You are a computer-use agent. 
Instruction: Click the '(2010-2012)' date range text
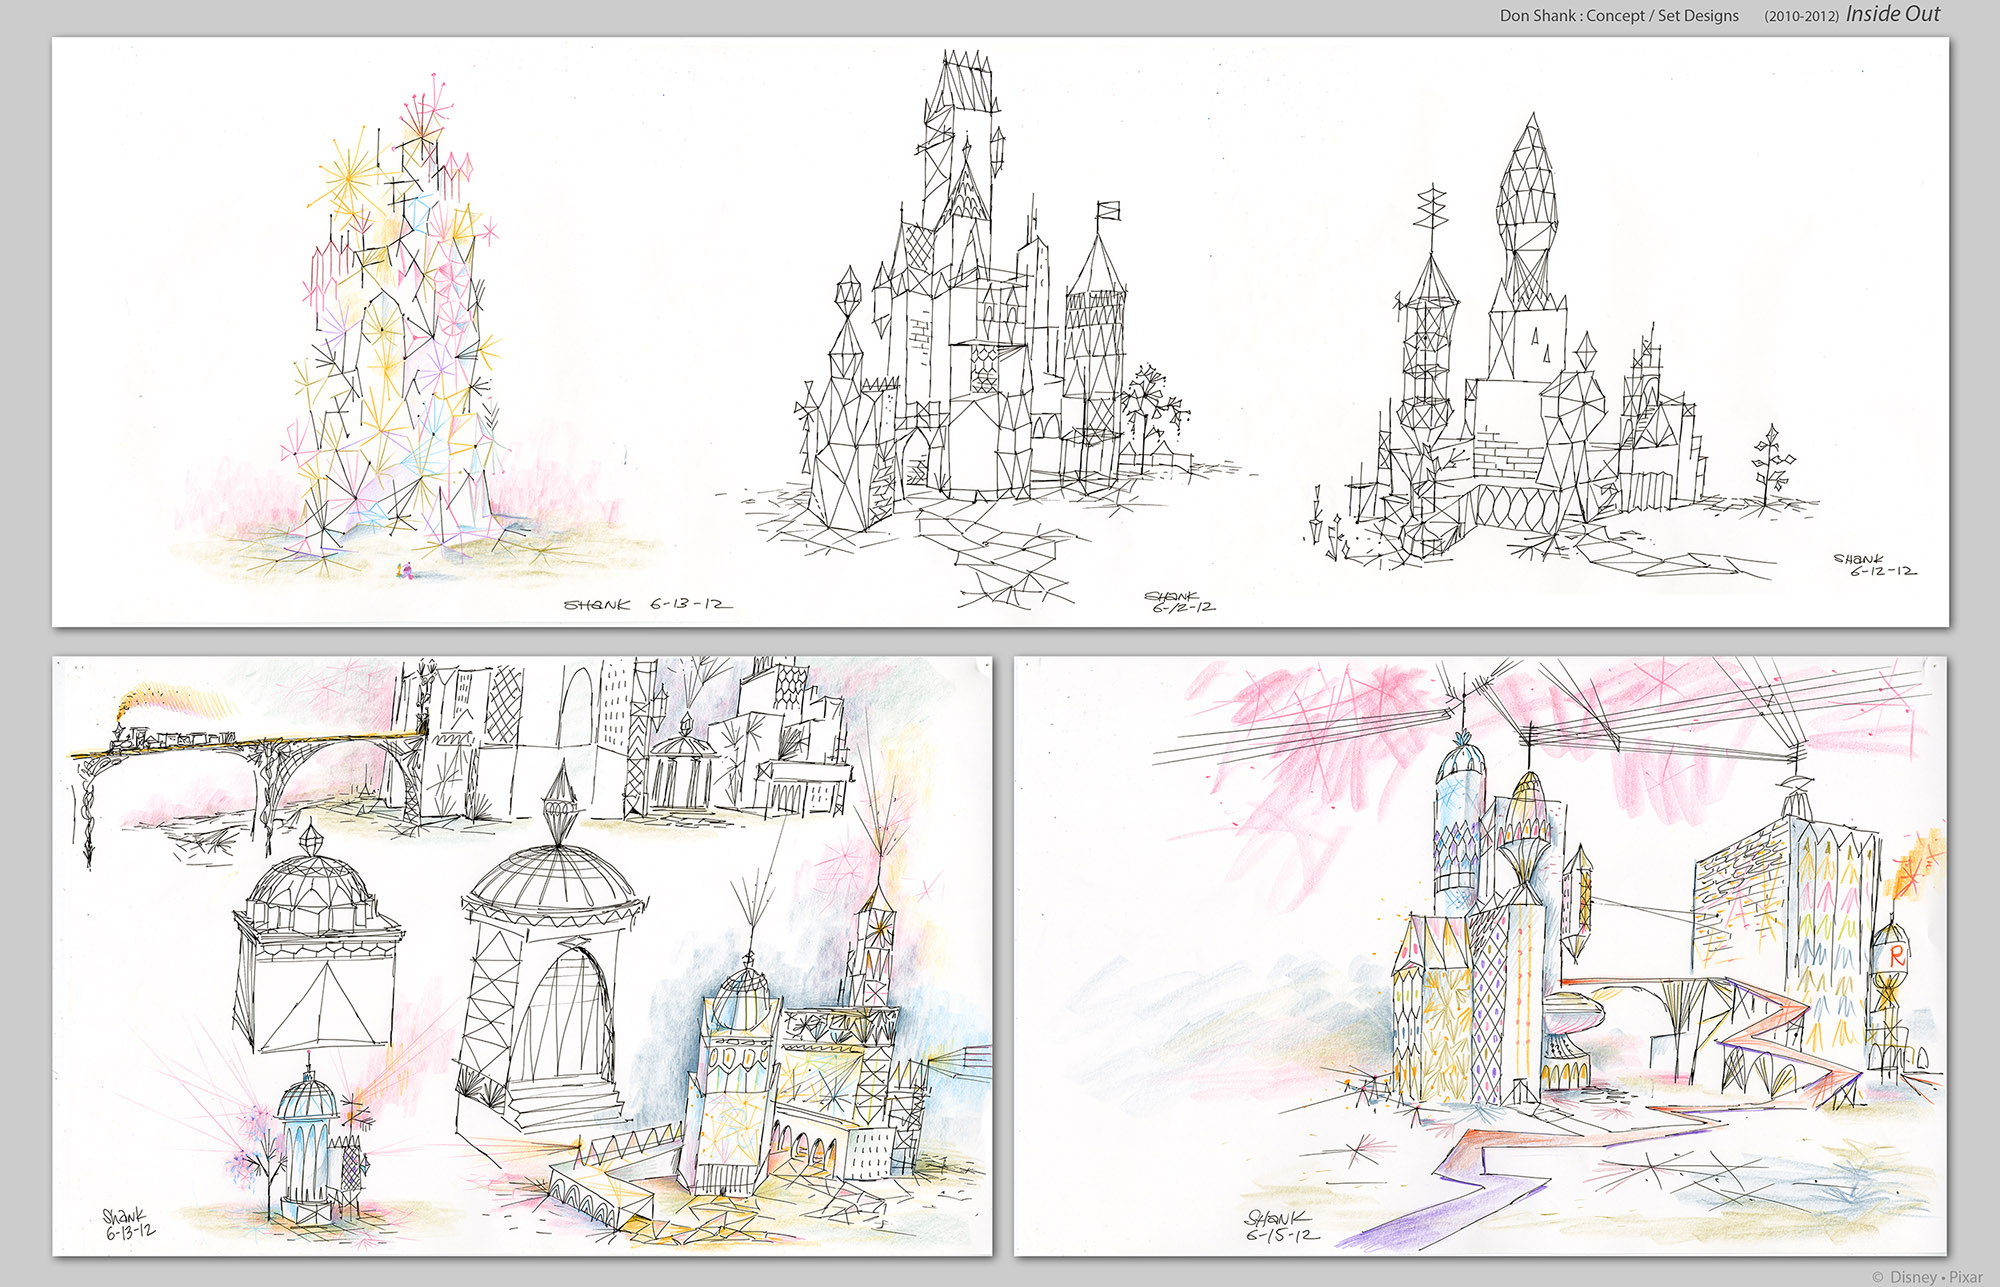[1801, 17]
